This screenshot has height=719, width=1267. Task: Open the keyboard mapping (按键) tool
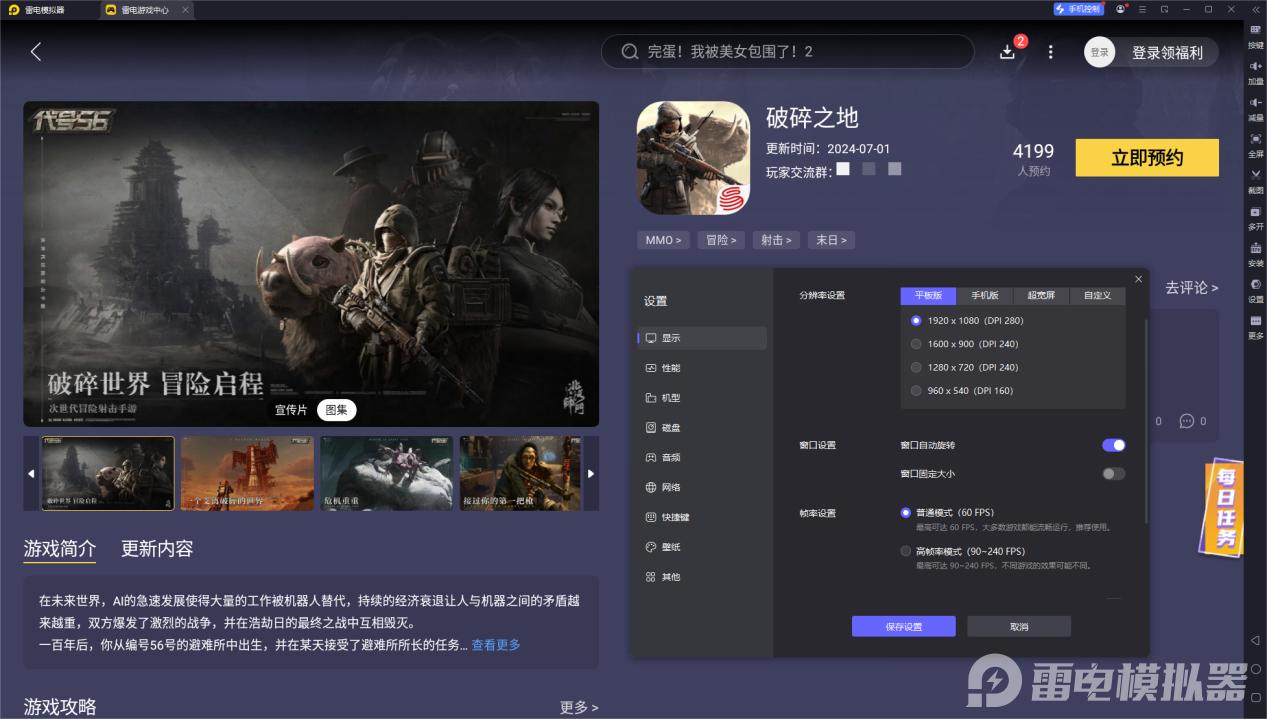click(x=1256, y=40)
